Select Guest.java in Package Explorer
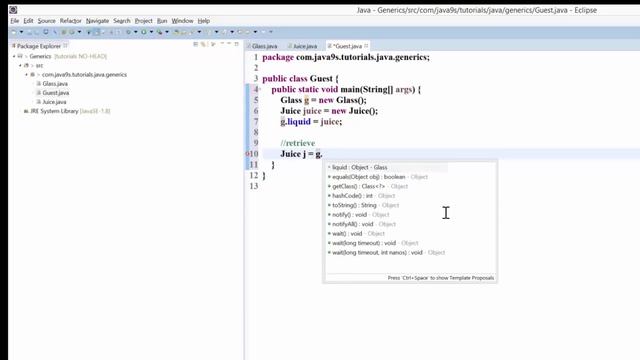Screen dimensions: 640x360 pyautogui.click(x=56, y=93)
